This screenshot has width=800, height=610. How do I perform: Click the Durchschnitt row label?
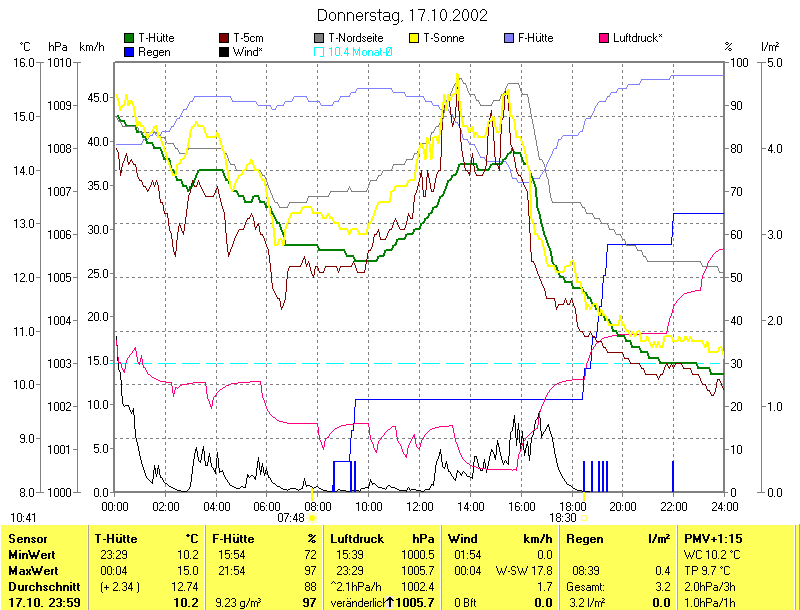coord(40,586)
